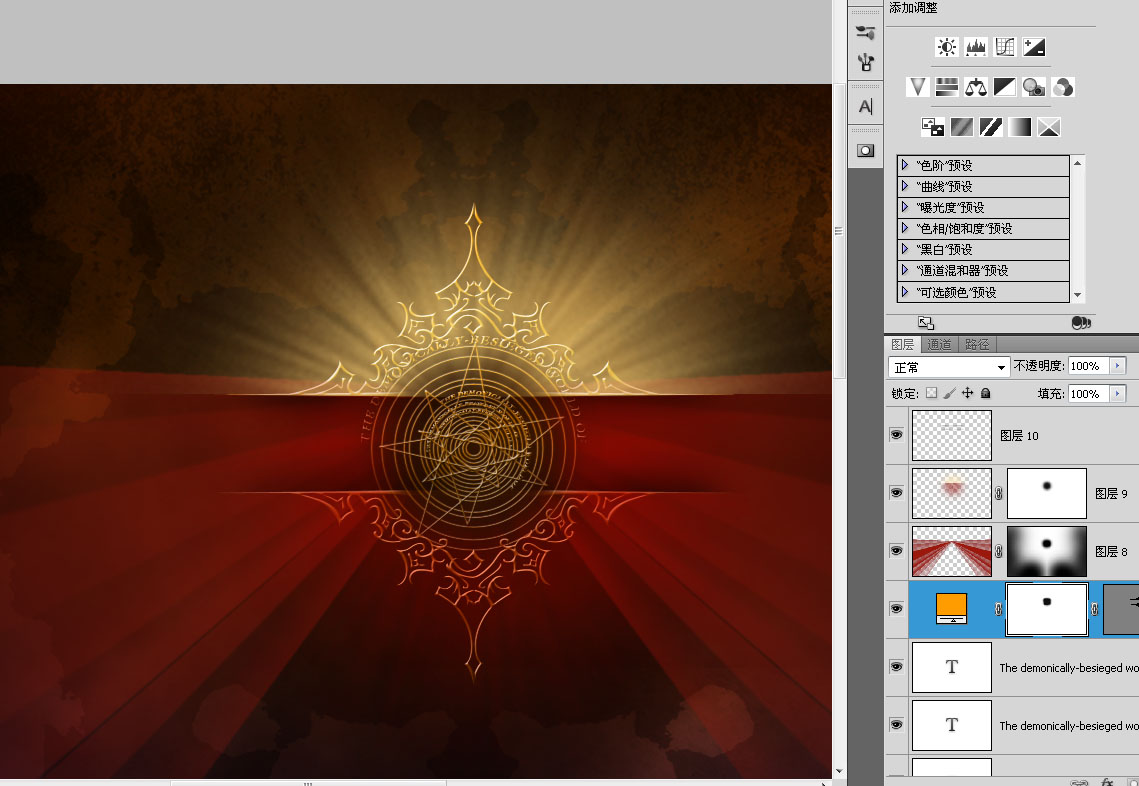The image size is (1139, 786).
Task: Toggle the lock transparent pixels option
Action: [x=931, y=394]
